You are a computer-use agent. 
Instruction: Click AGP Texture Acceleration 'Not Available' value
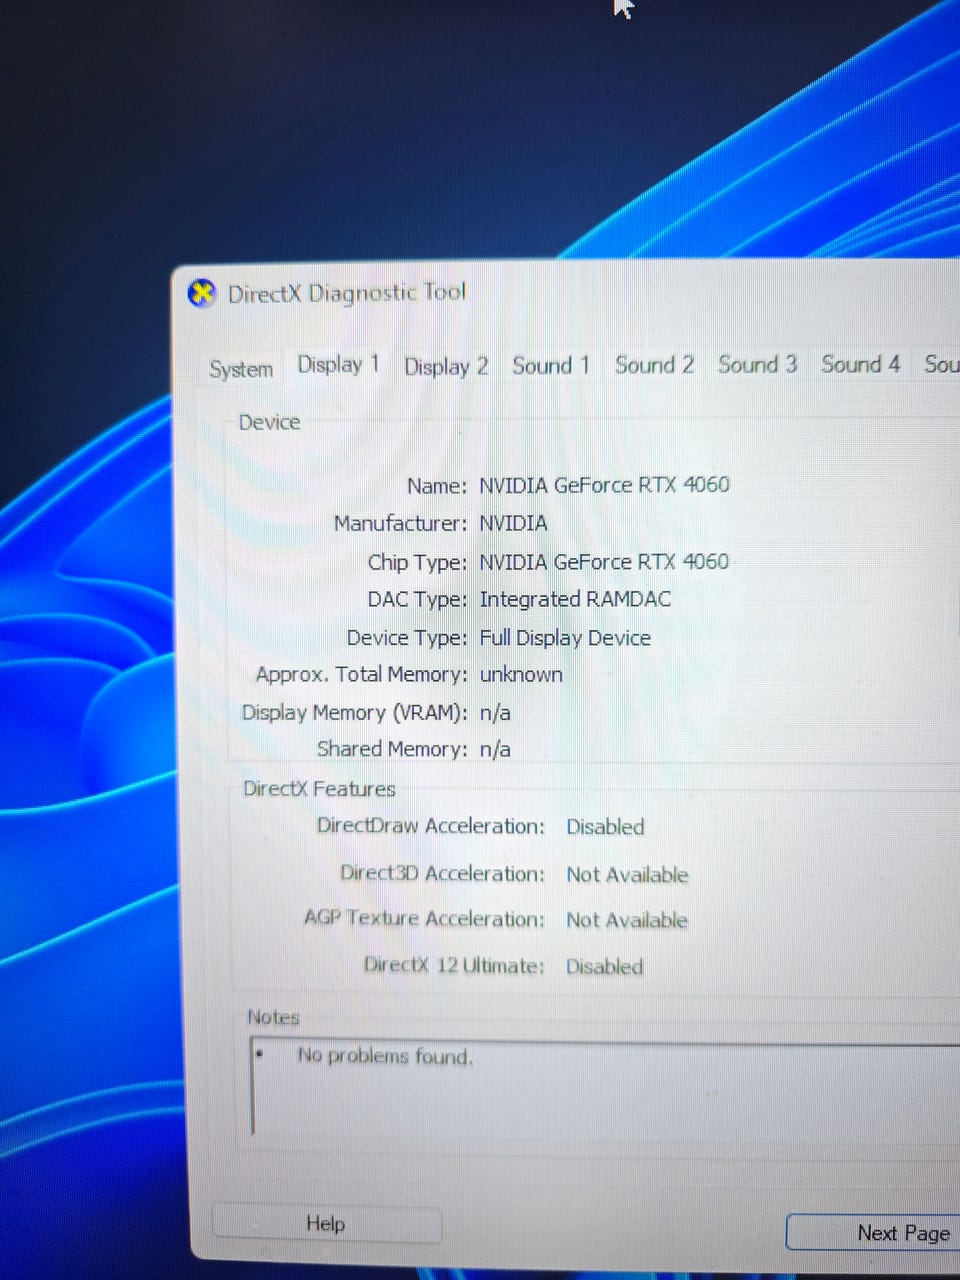click(x=627, y=921)
